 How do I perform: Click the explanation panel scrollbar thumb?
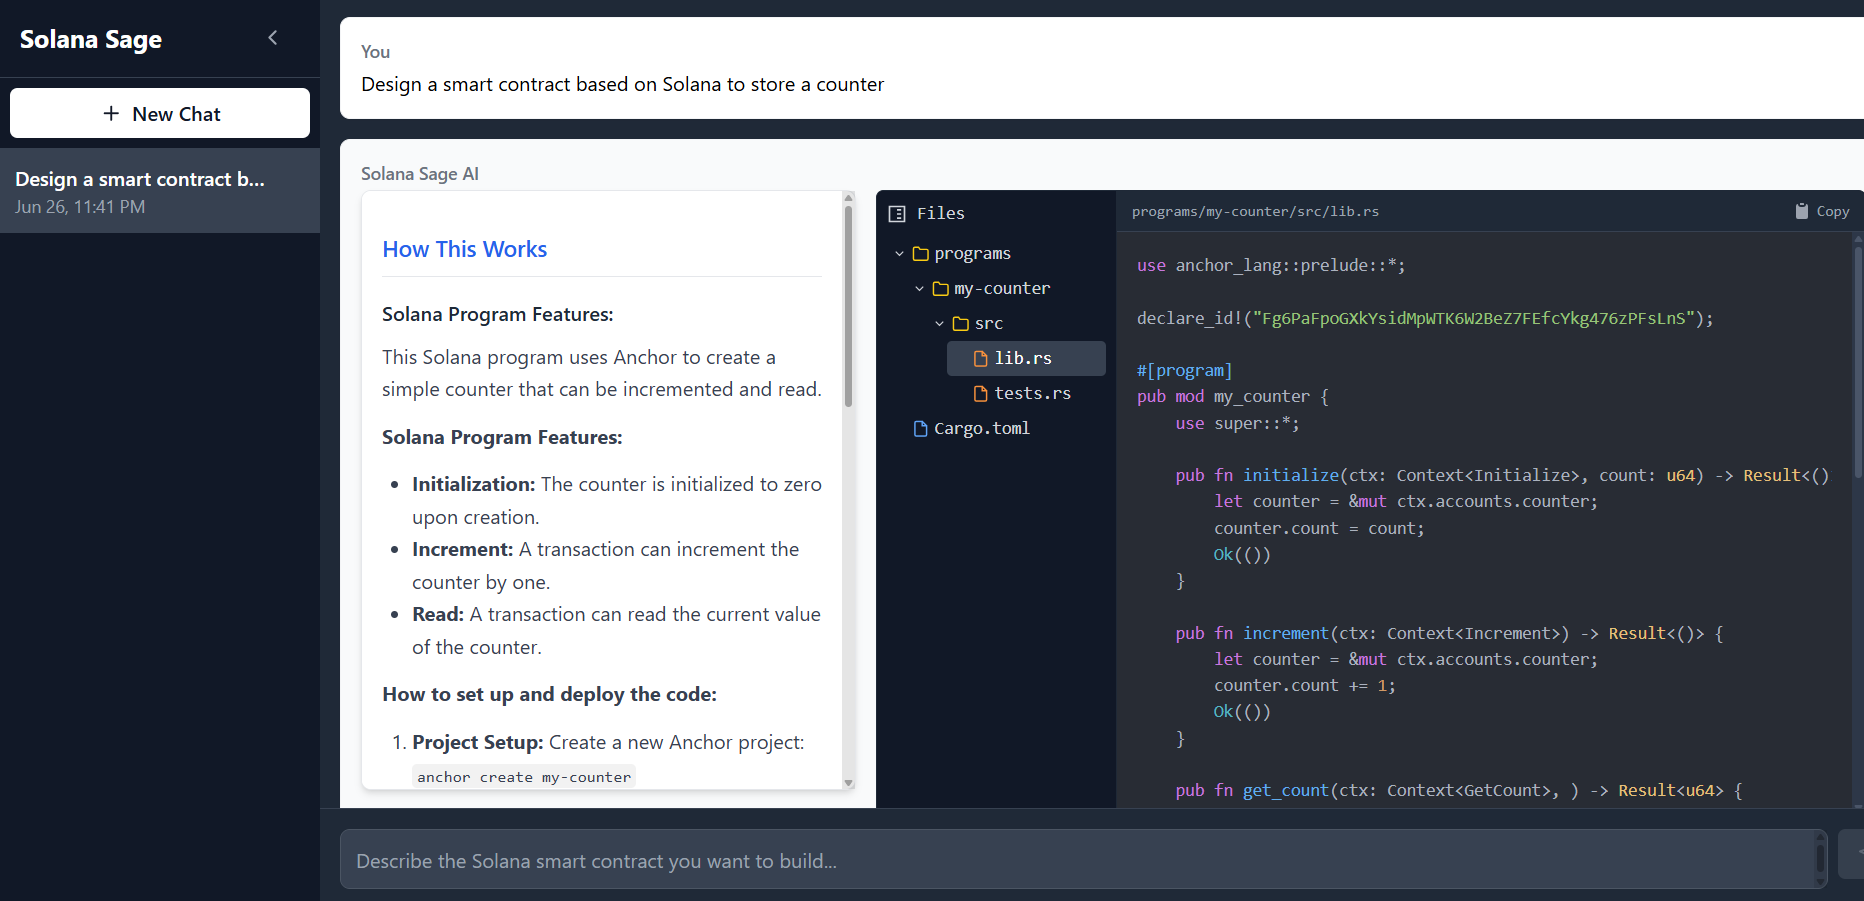(849, 305)
